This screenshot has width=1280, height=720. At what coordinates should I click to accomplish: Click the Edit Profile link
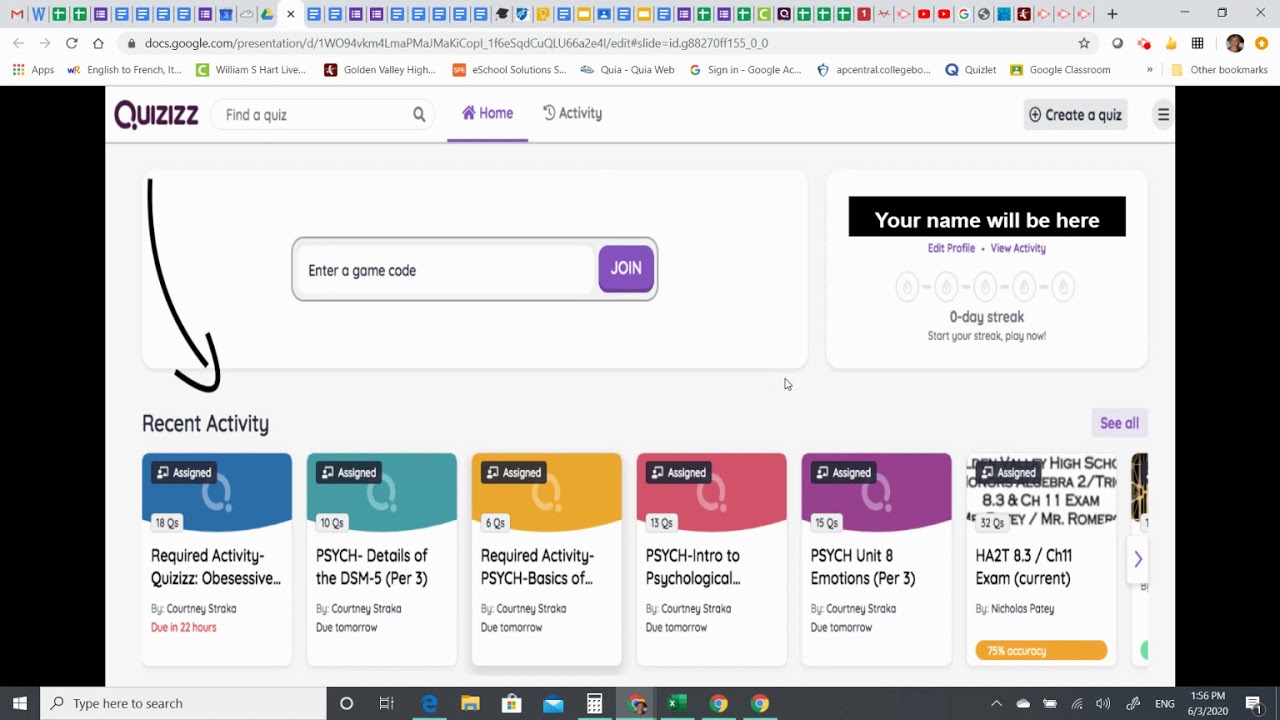pos(951,248)
